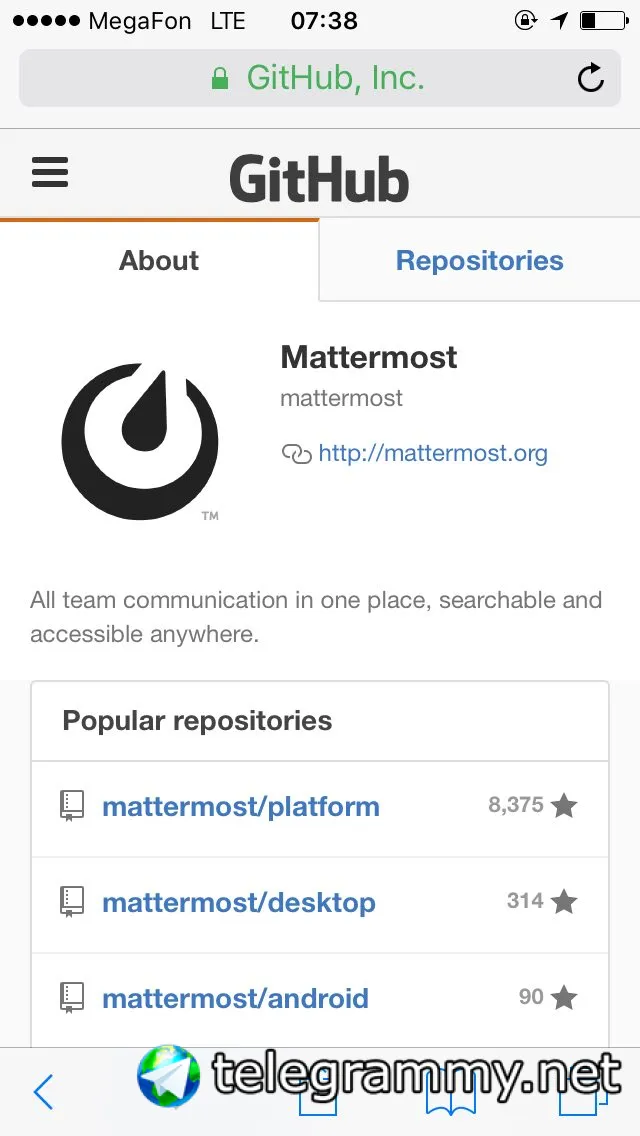The image size is (640, 1136).
Task: Go to the mattermost/android repository
Action: pyautogui.click(x=235, y=998)
